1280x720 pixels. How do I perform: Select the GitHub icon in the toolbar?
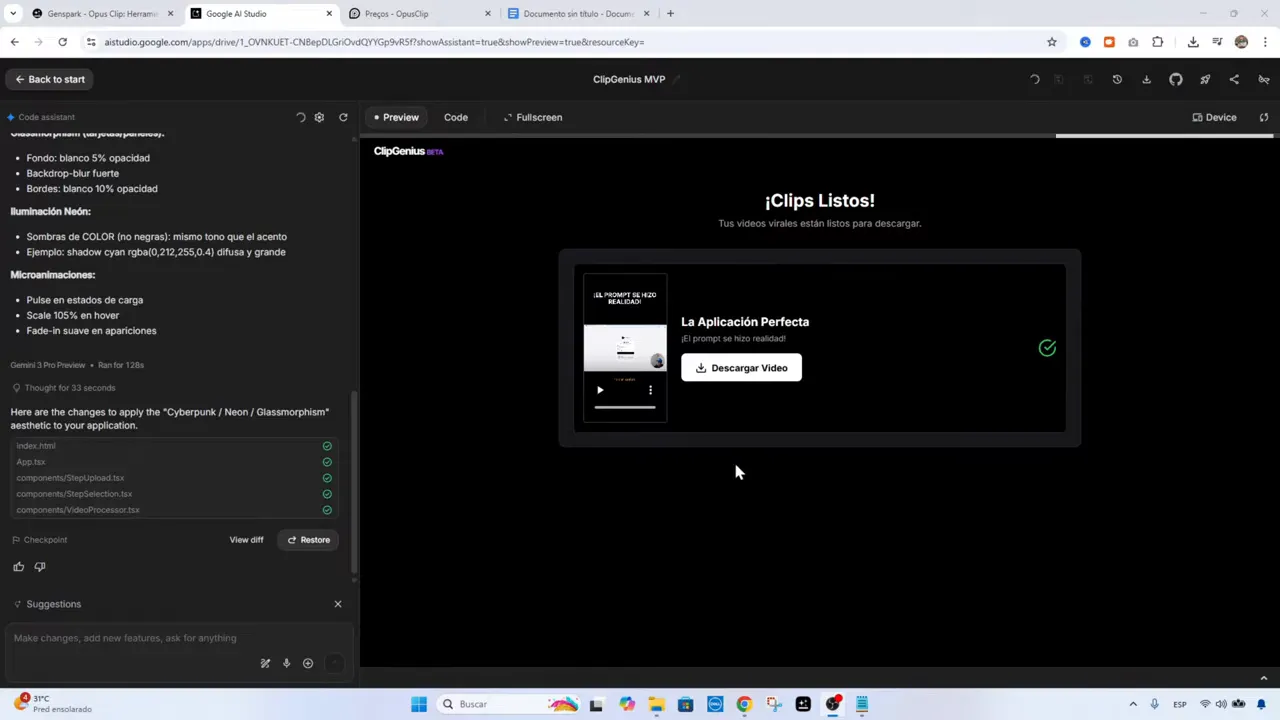coord(1175,79)
